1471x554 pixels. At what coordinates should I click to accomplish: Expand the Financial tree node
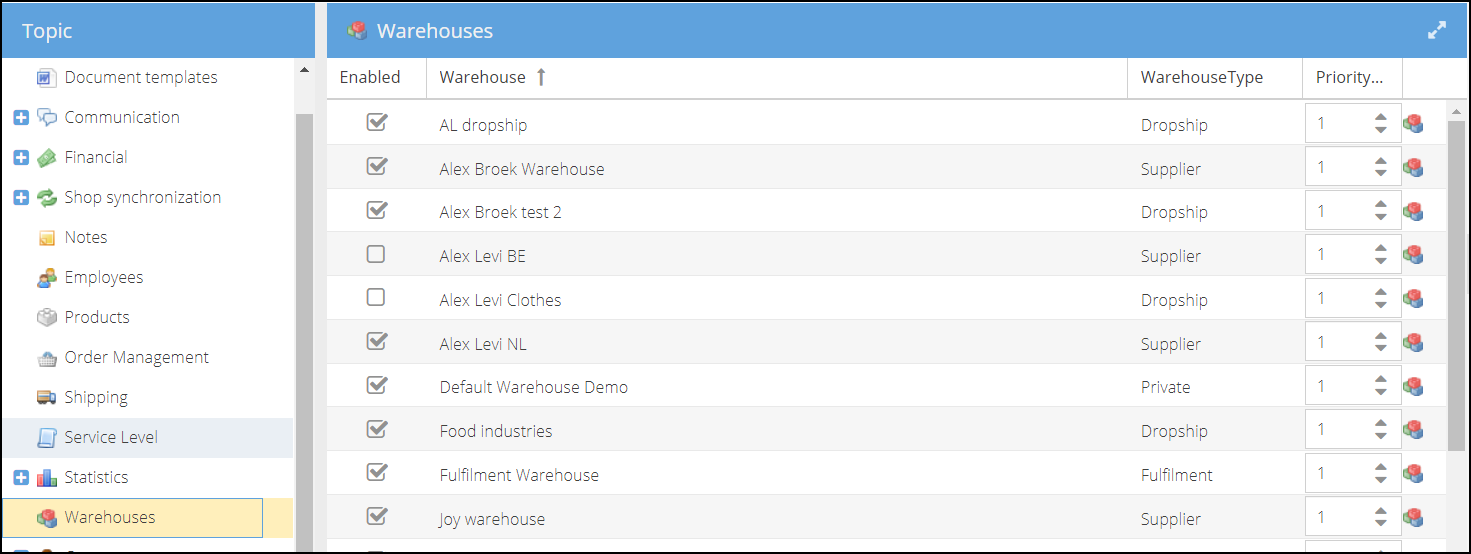[x=21, y=158]
